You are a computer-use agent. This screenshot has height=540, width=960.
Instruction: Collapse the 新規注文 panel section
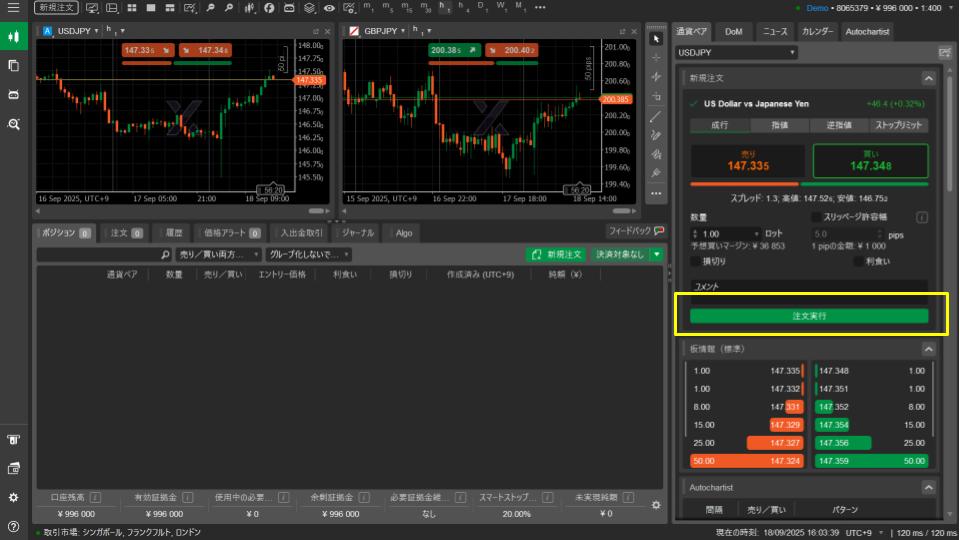click(x=928, y=78)
